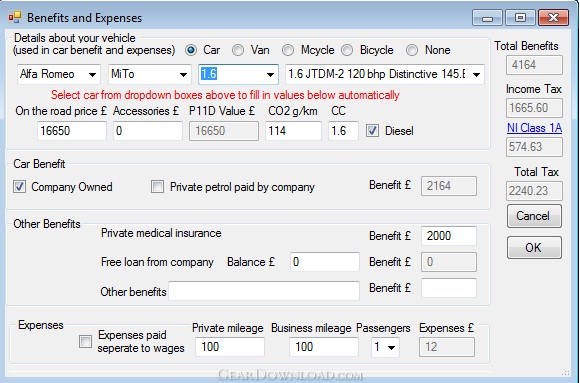
Task: Enable Private petrol paid by company
Action: click(157, 187)
